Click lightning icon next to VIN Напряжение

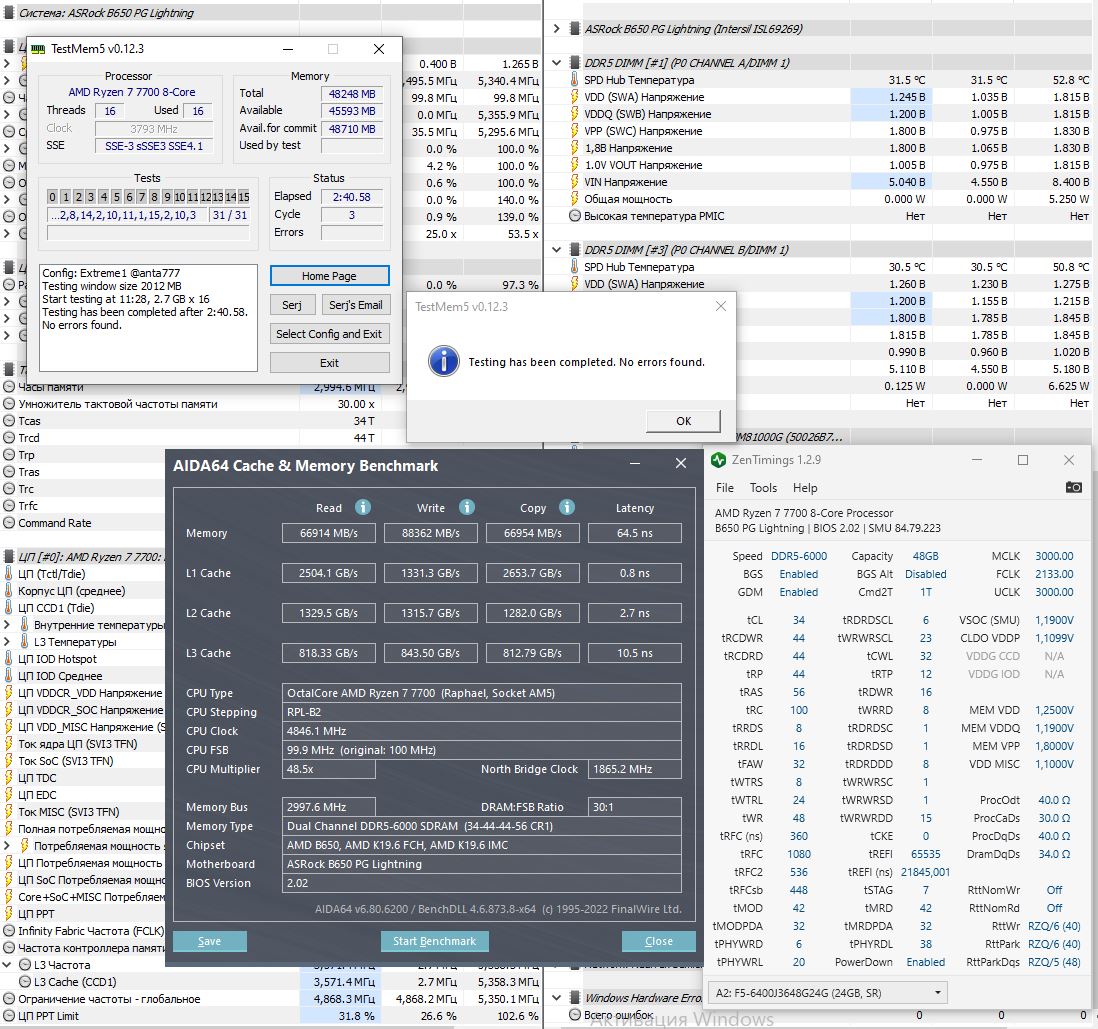(575, 182)
